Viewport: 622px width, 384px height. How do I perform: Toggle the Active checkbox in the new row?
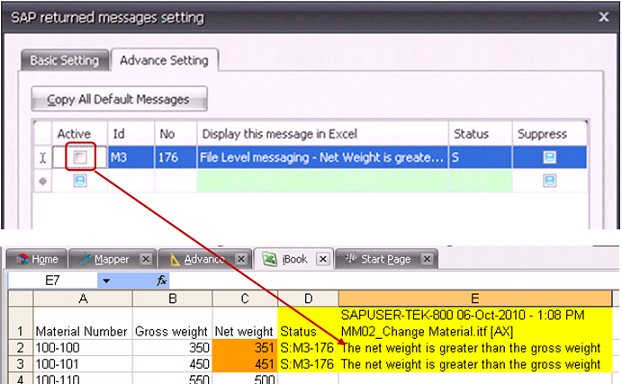(x=80, y=181)
